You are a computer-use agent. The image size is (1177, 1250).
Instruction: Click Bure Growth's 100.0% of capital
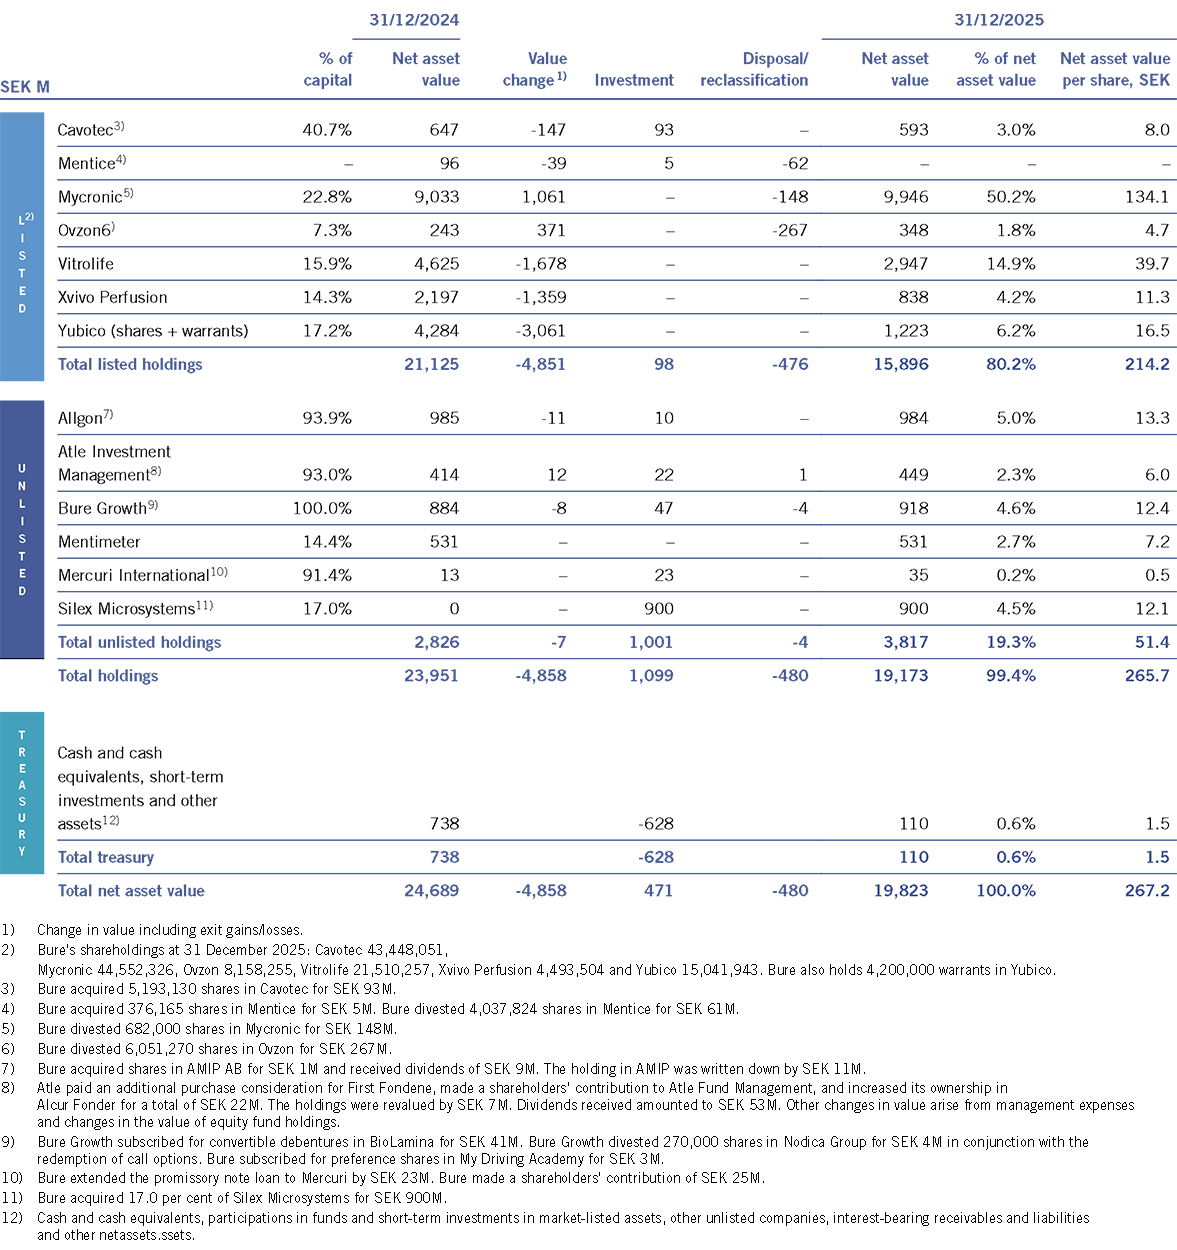tap(322, 508)
